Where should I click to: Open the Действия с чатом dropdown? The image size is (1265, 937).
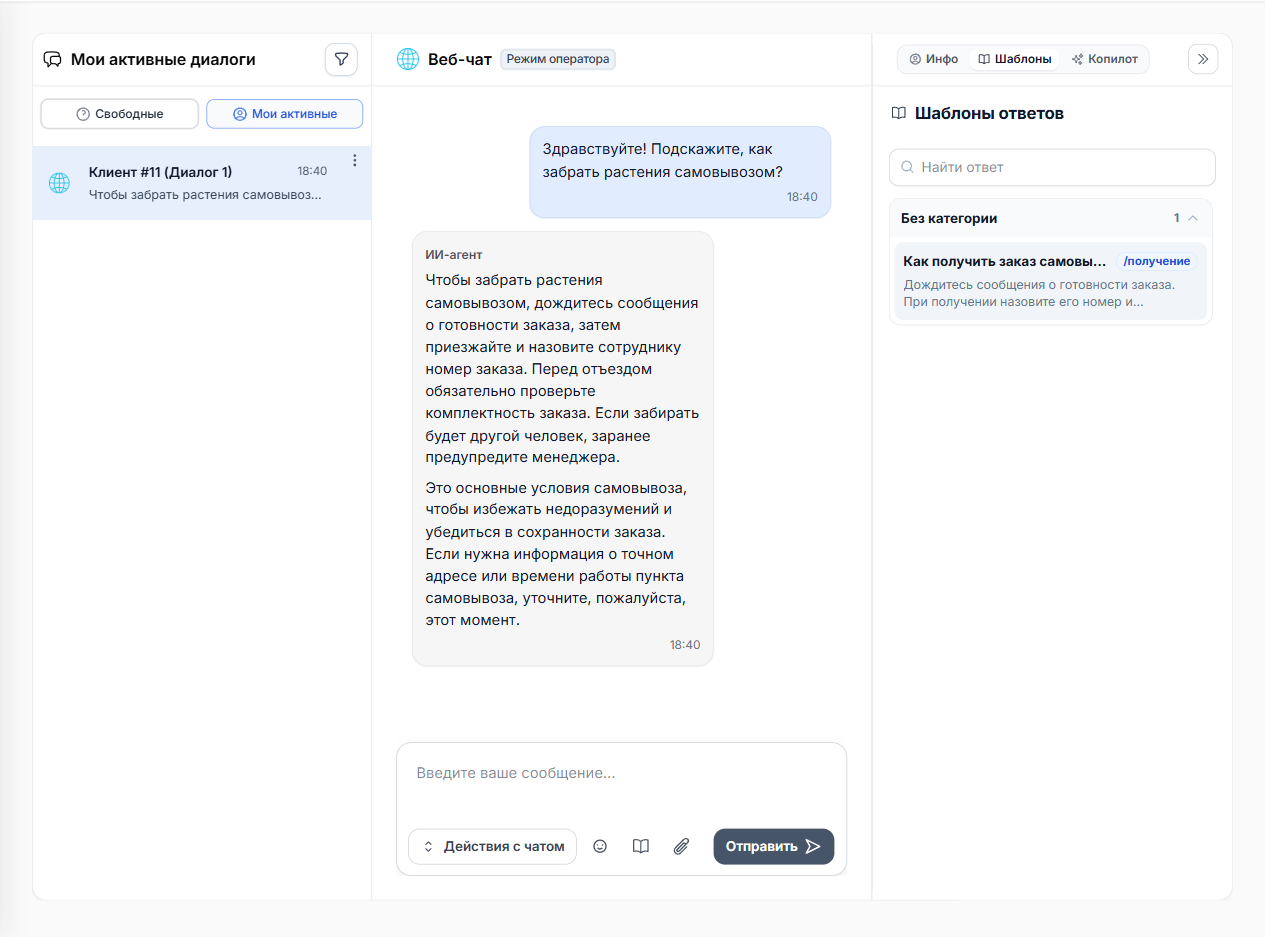tap(493, 846)
